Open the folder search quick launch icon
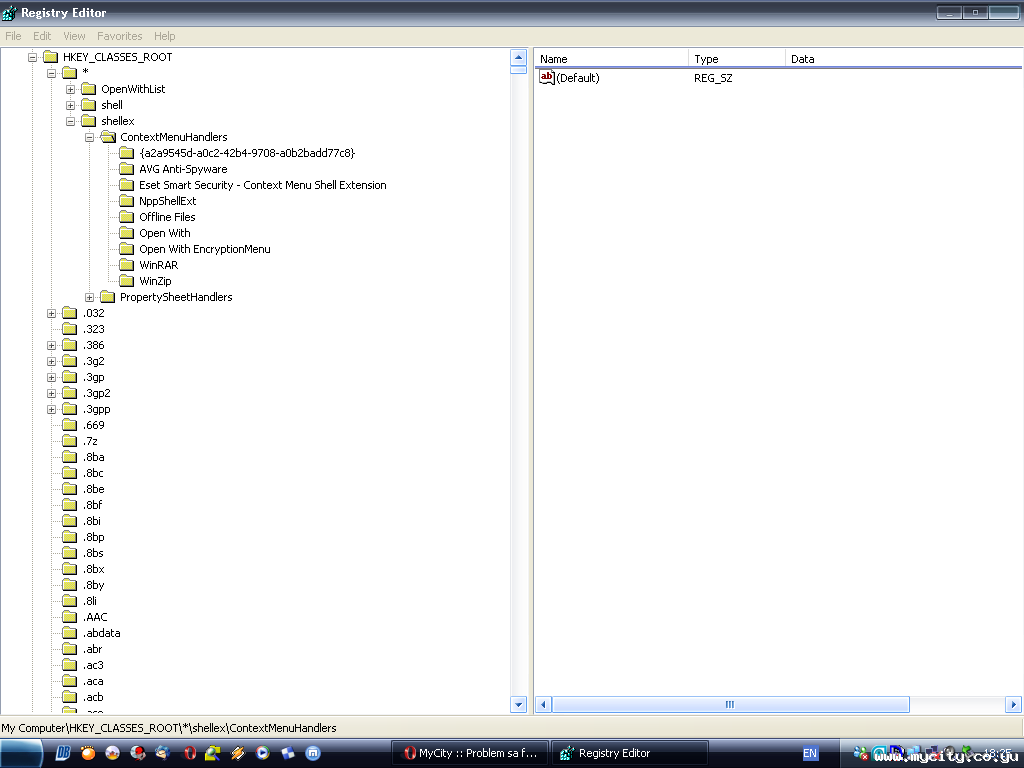The width and height of the screenshot is (1024, 768). (x=213, y=753)
